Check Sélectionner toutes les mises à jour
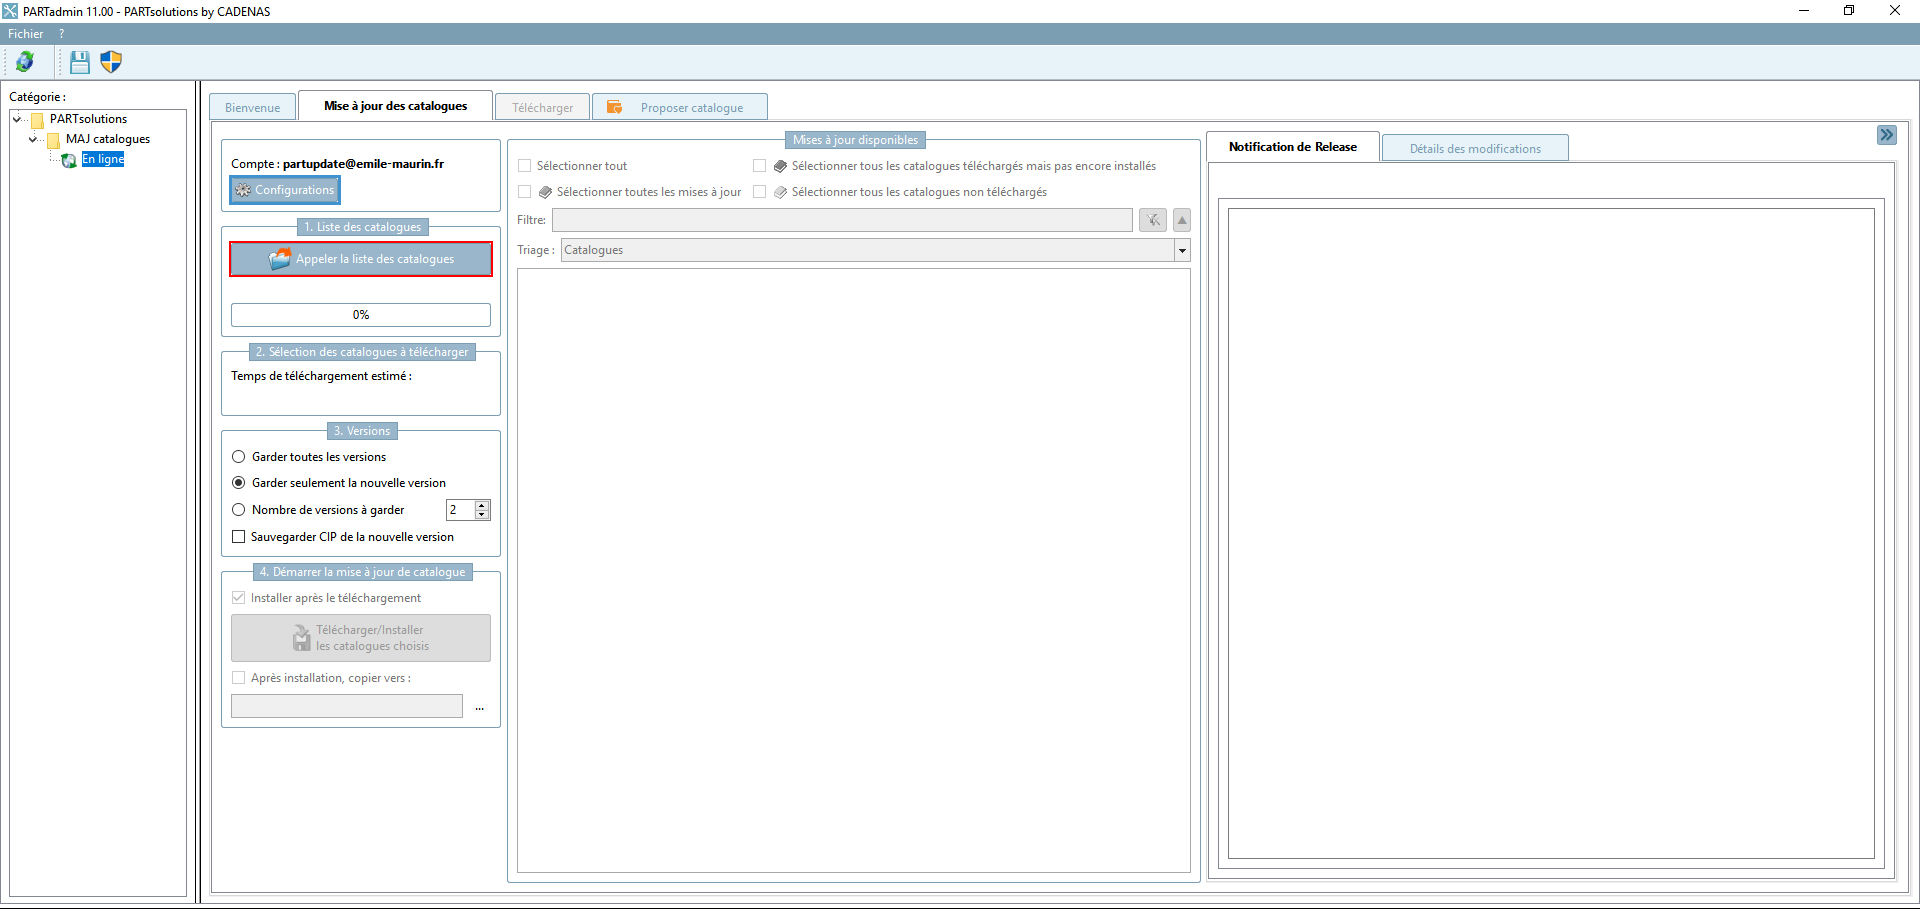The height and width of the screenshot is (909, 1920). tap(525, 192)
